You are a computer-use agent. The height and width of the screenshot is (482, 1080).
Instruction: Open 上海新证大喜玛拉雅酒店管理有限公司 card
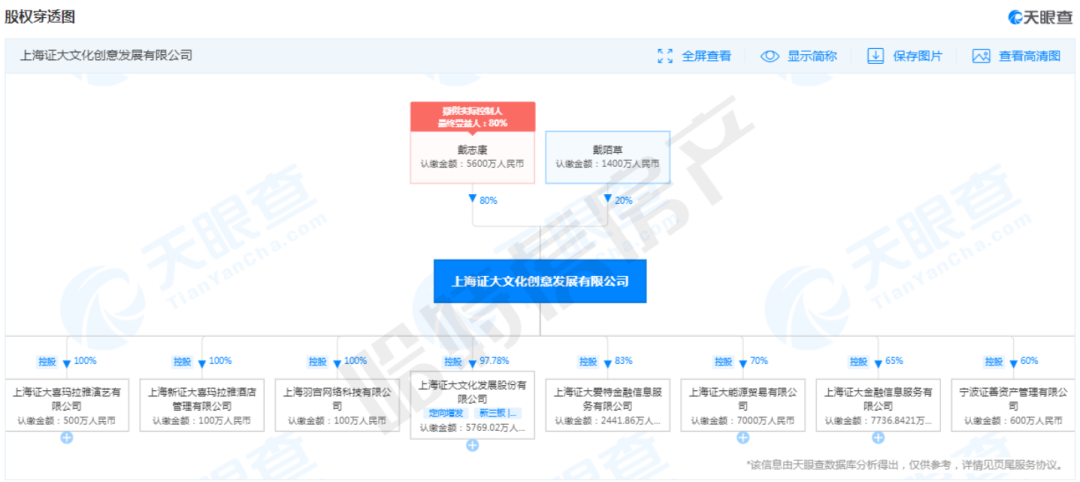pos(201,405)
